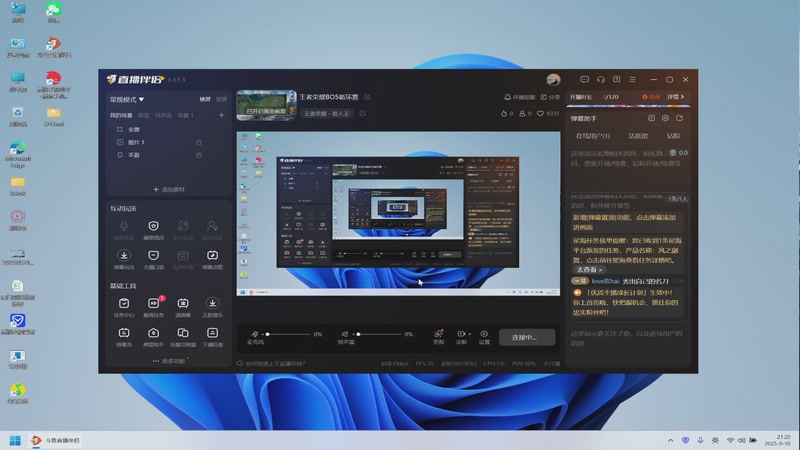
Task: Click the 去查看 link in task reminder
Action: click(x=589, y=269)
